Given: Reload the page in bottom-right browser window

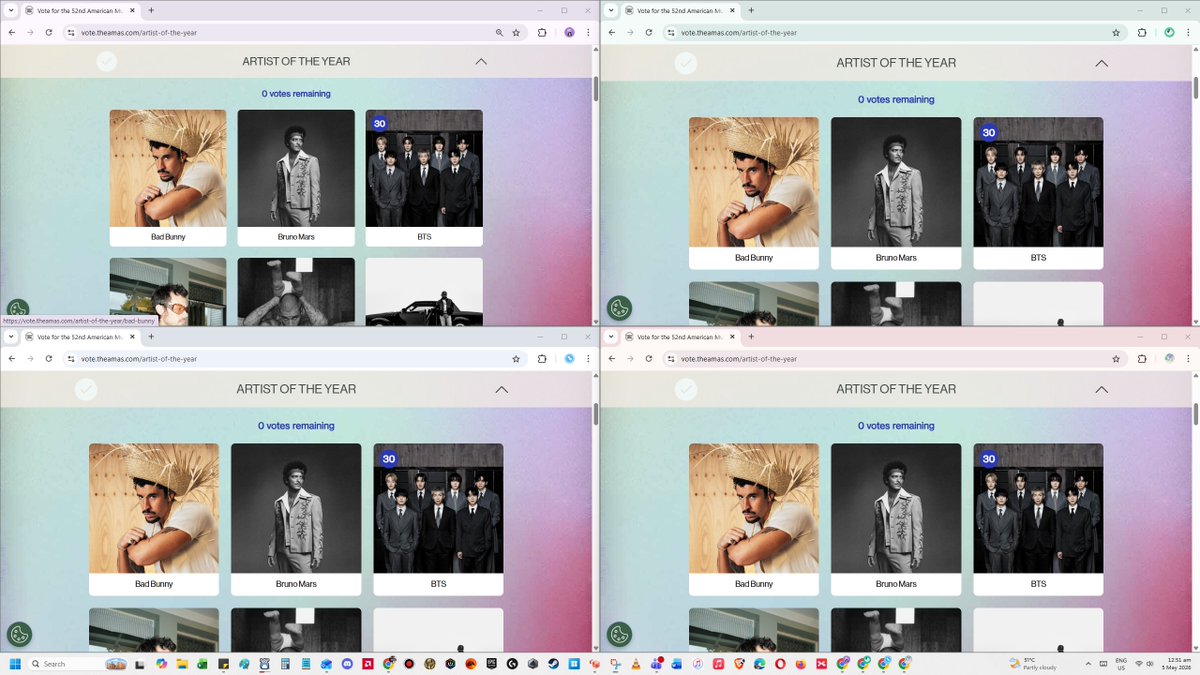Looking at the screenshot, I should coord(649,358).
